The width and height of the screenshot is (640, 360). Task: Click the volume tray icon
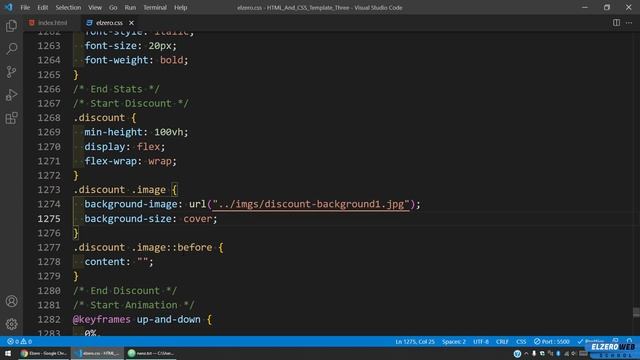tap(574, 353)
